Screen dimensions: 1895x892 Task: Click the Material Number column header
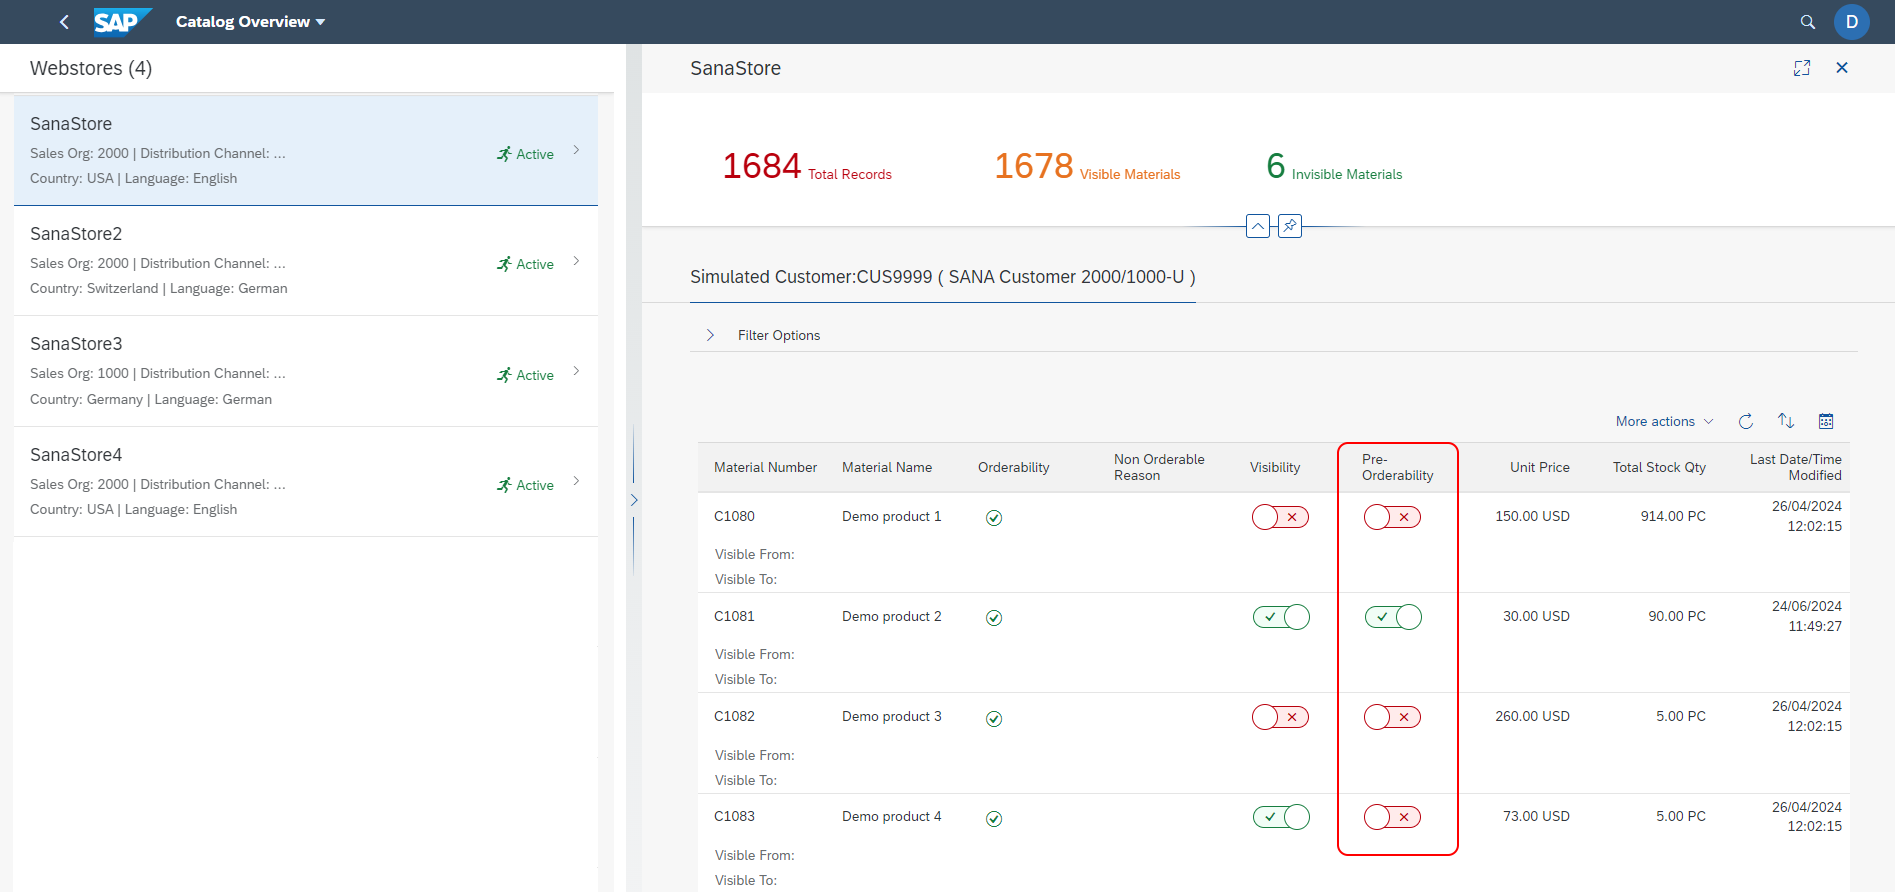765,467
